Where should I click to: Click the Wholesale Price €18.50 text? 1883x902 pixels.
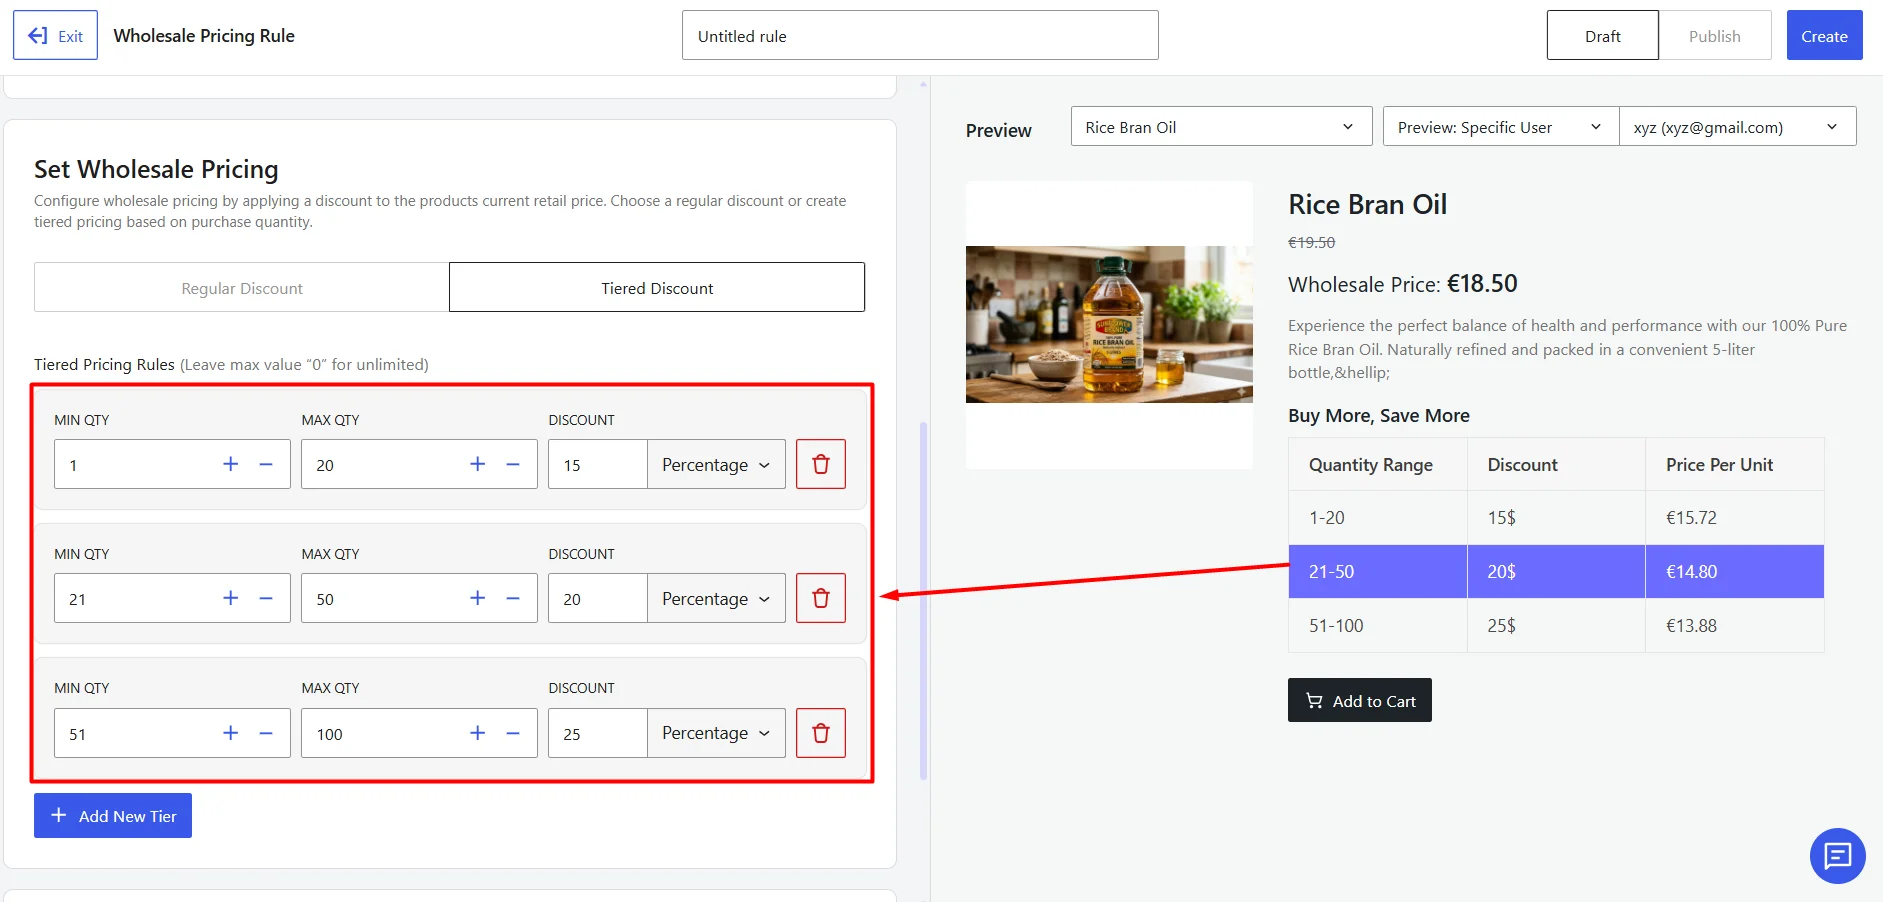[x=1402, y=284]
